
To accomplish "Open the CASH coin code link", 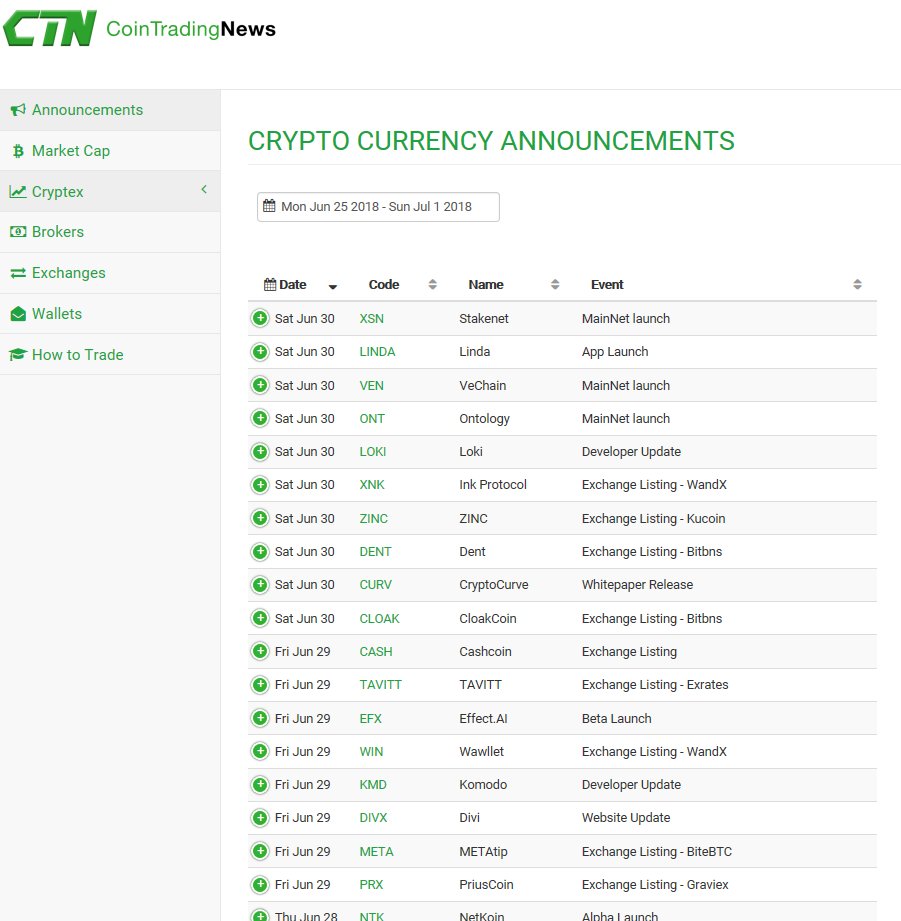I will 376,651.
